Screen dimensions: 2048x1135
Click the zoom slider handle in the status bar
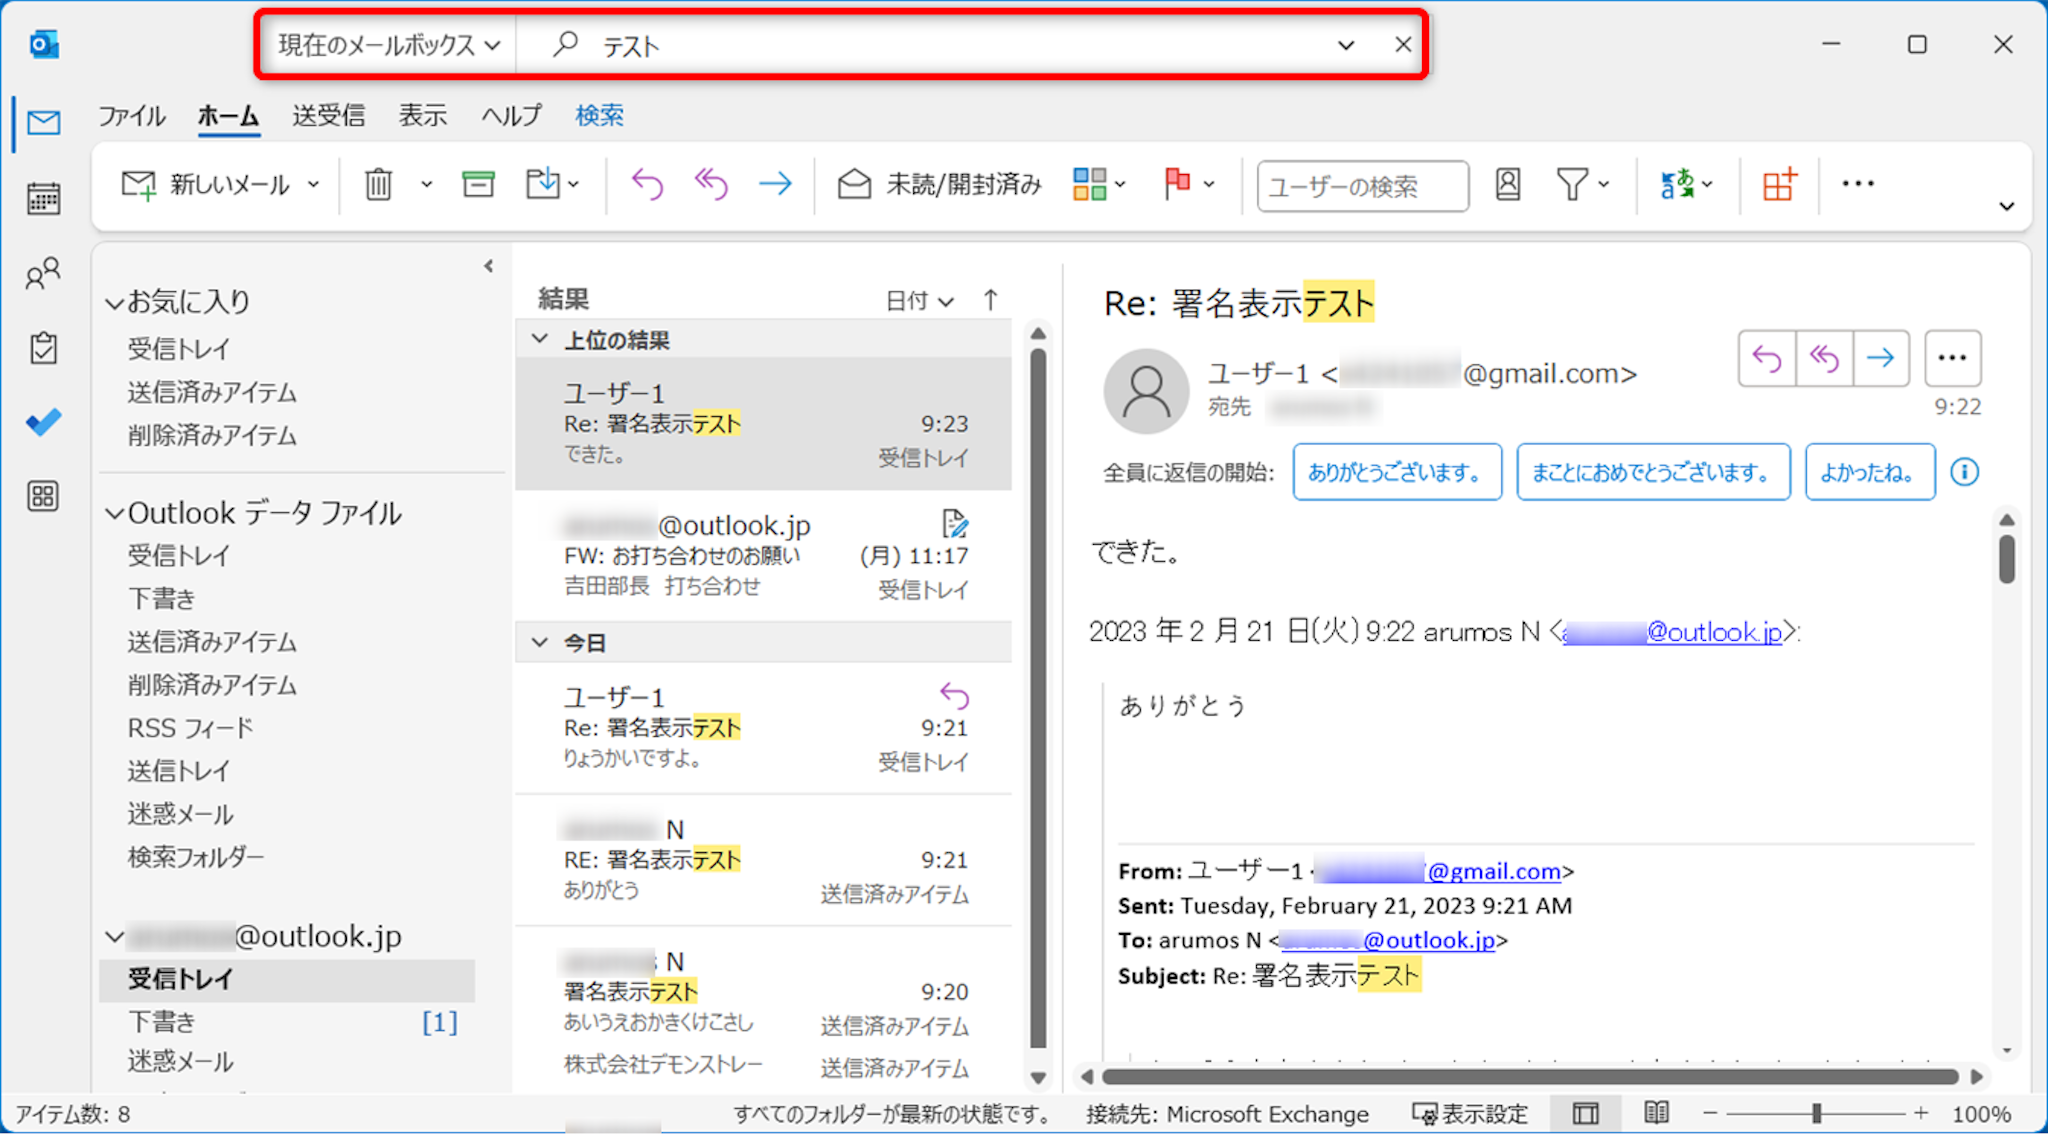point(1816,1113)
